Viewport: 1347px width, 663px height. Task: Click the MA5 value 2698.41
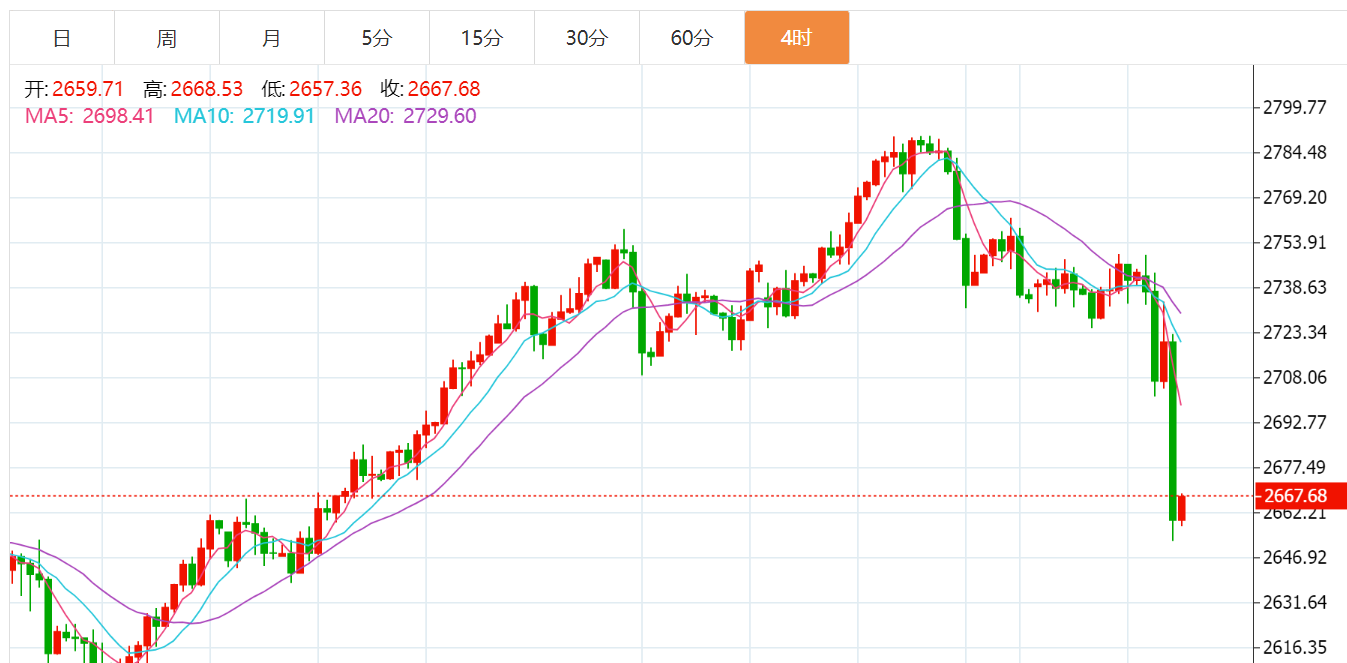coord(118,116)
